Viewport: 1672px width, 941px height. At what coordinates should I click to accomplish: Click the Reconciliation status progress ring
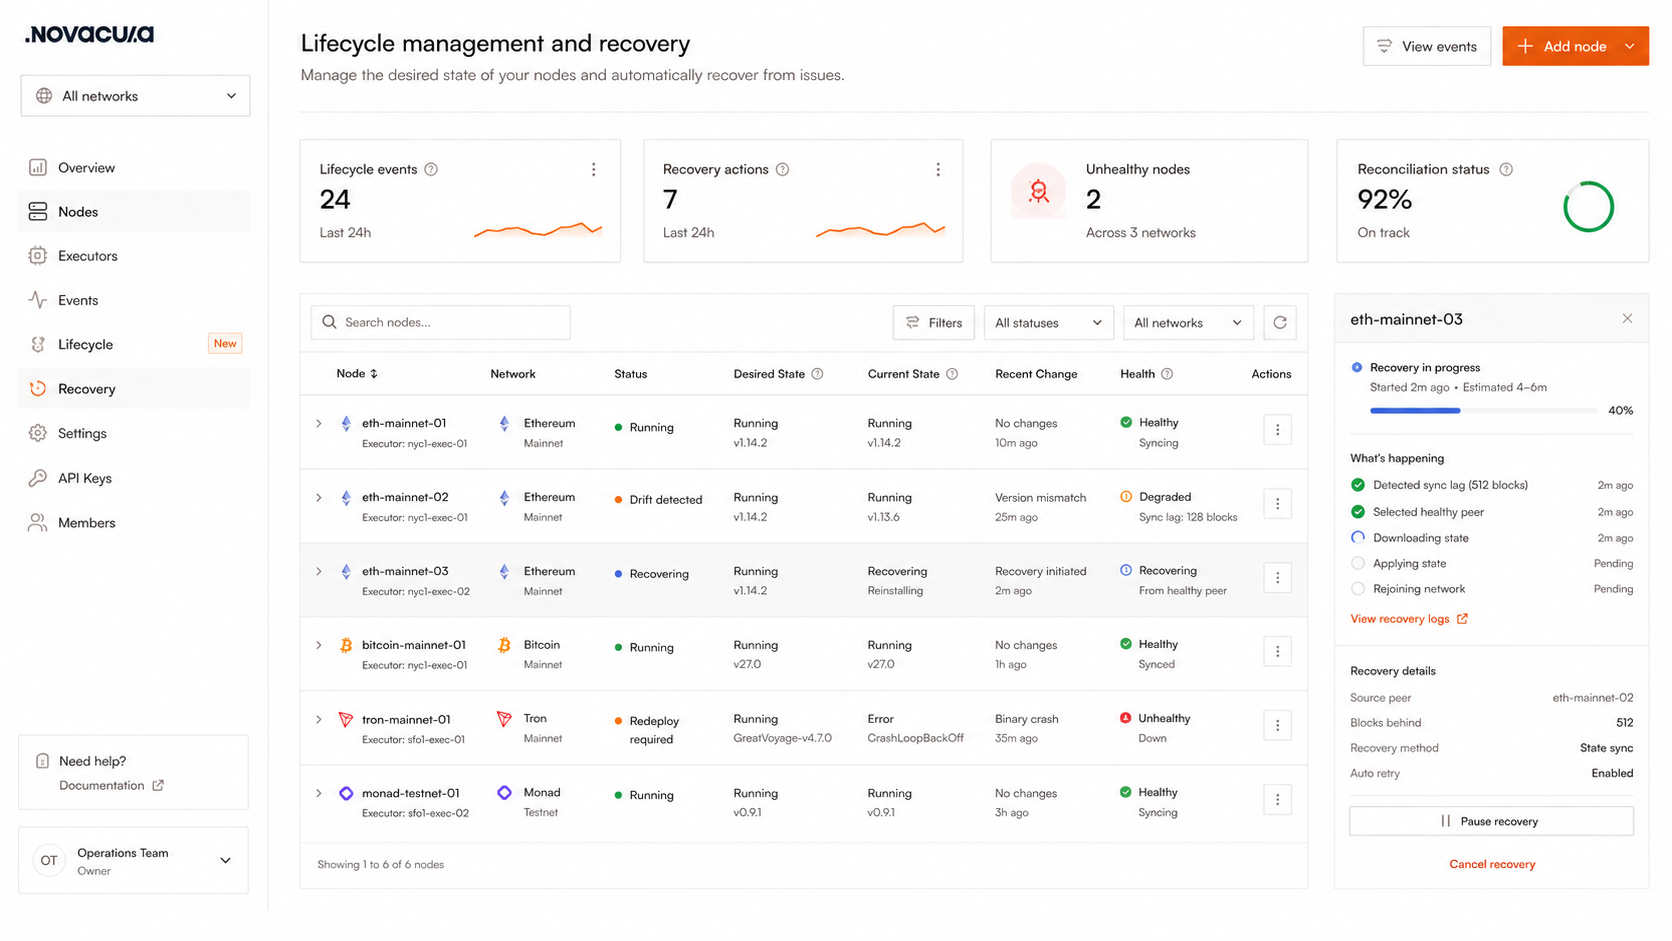(1588, 207)
